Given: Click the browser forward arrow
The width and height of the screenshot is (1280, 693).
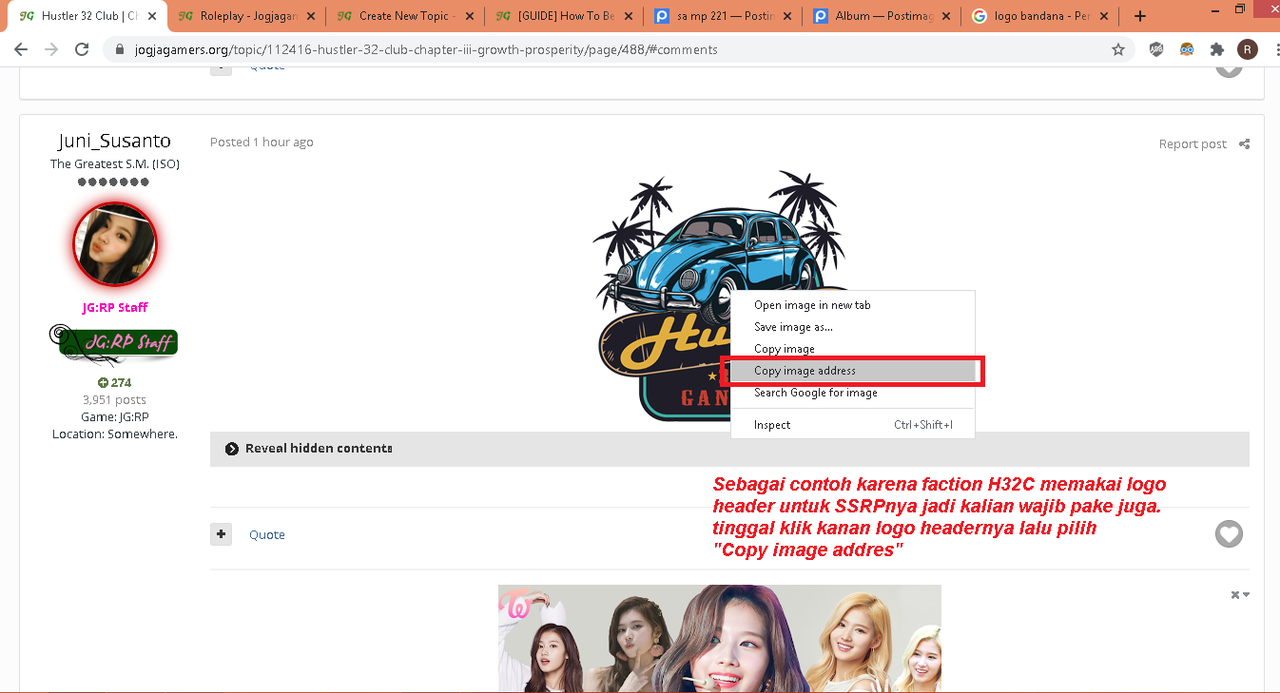Looking at the screenshot, I should pos(52,49).
